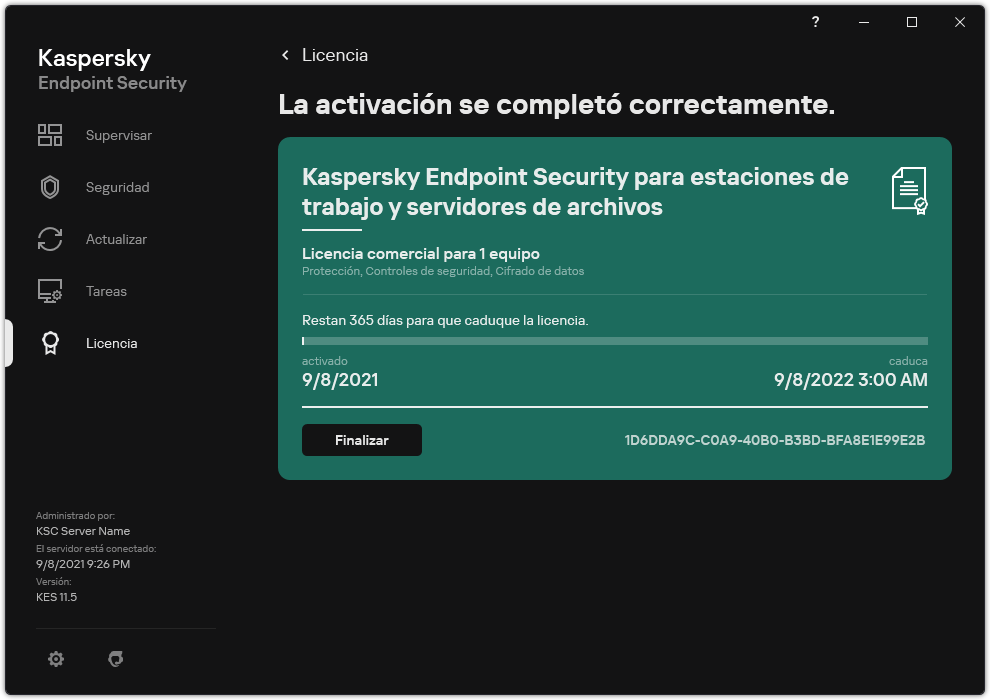Screen dimensions: 990x700
Task: Click the Licencia breadcrumb heading
Action: (x=333, y=55)
